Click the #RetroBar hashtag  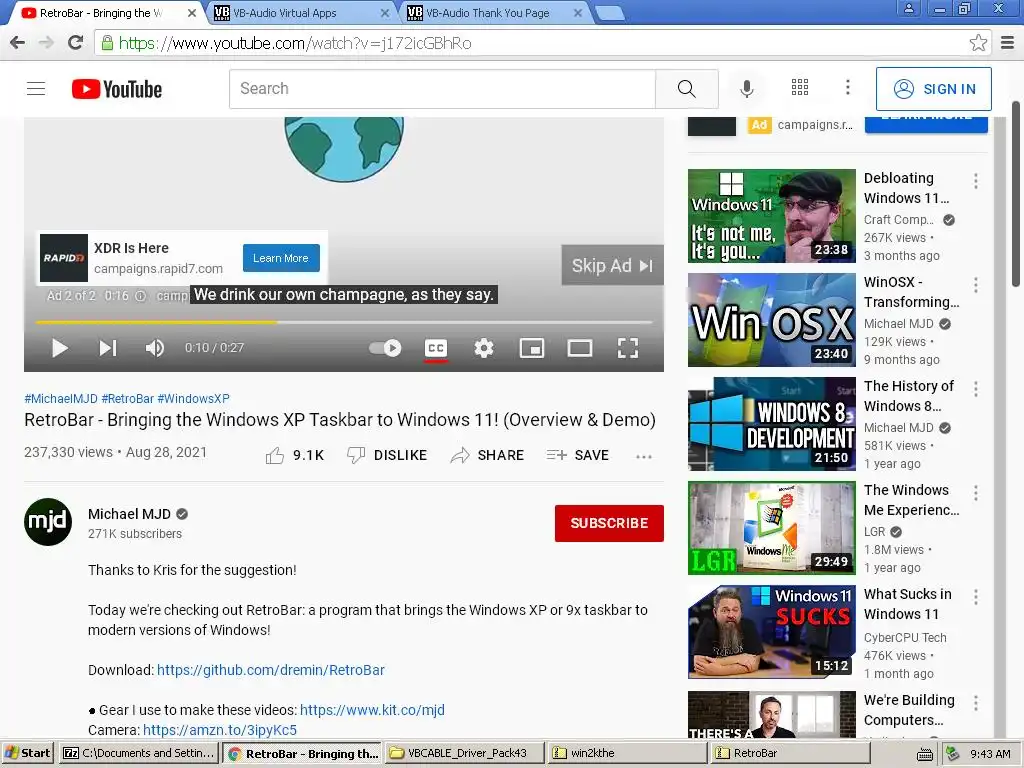point(127,398)
